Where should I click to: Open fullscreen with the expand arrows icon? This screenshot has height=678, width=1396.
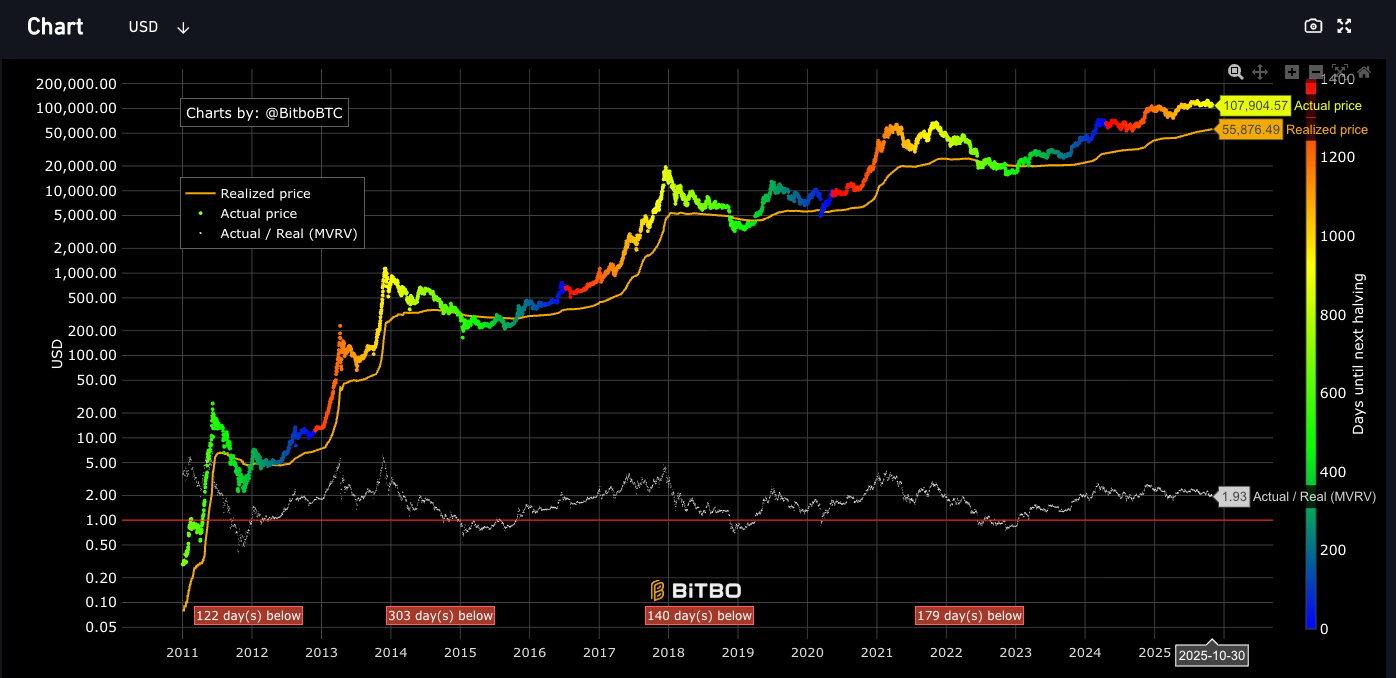coord(1345,26)
